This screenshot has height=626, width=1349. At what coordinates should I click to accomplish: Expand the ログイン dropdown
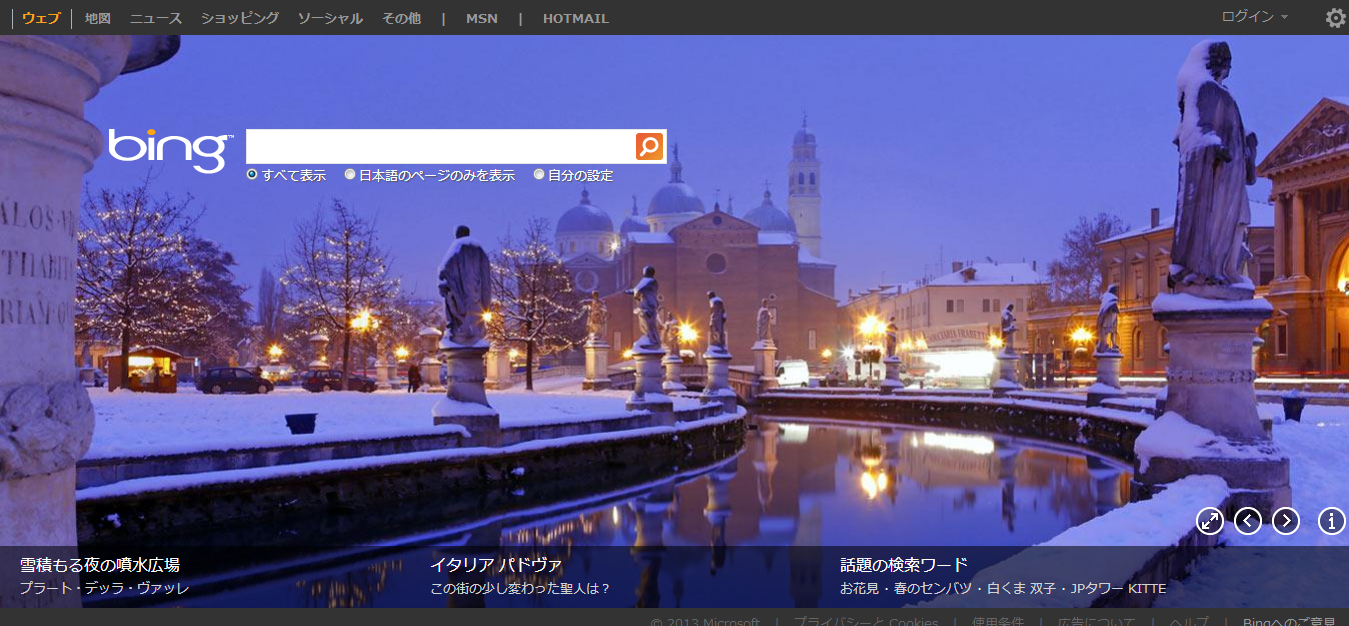pyautogui.click(x=1254, y=17)
